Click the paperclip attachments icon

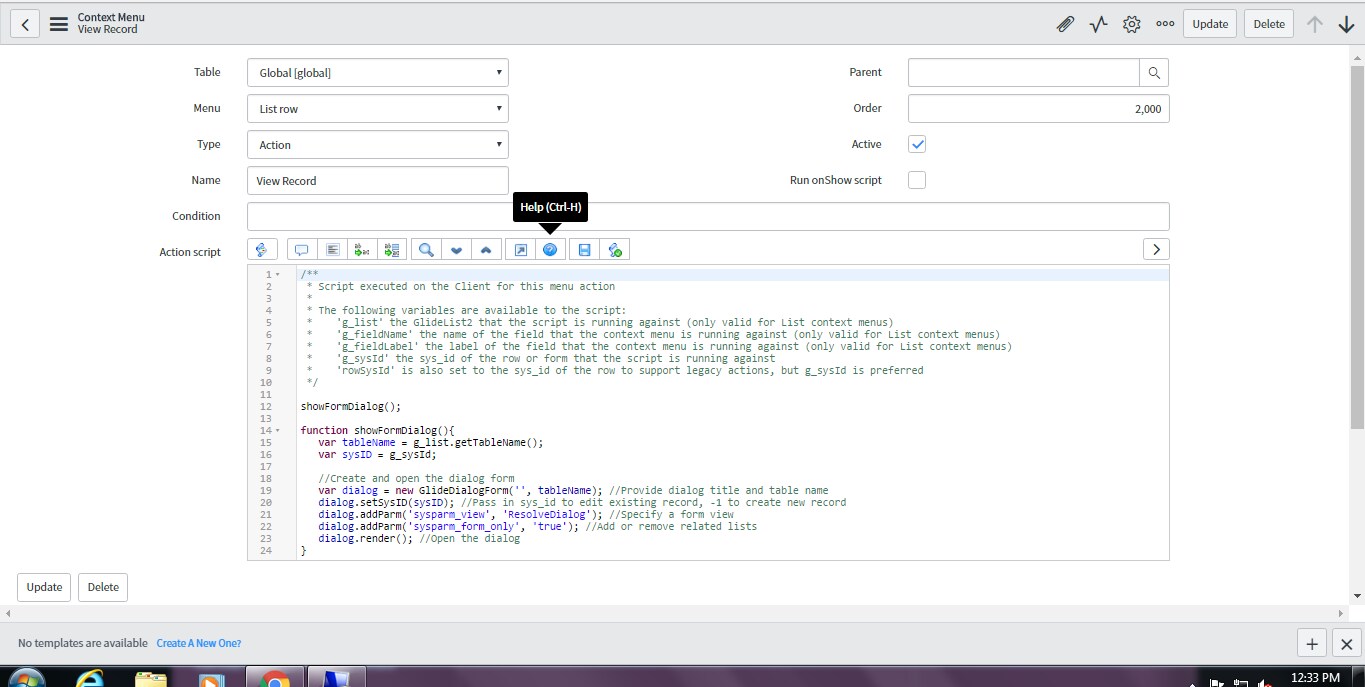point(1065,24)
